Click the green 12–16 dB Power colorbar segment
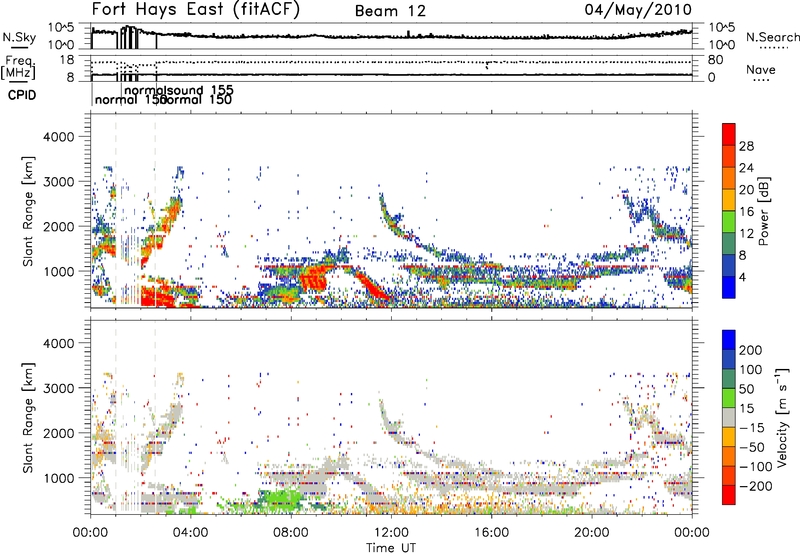This screenshot has height=554, width=800. pos(729,222)
